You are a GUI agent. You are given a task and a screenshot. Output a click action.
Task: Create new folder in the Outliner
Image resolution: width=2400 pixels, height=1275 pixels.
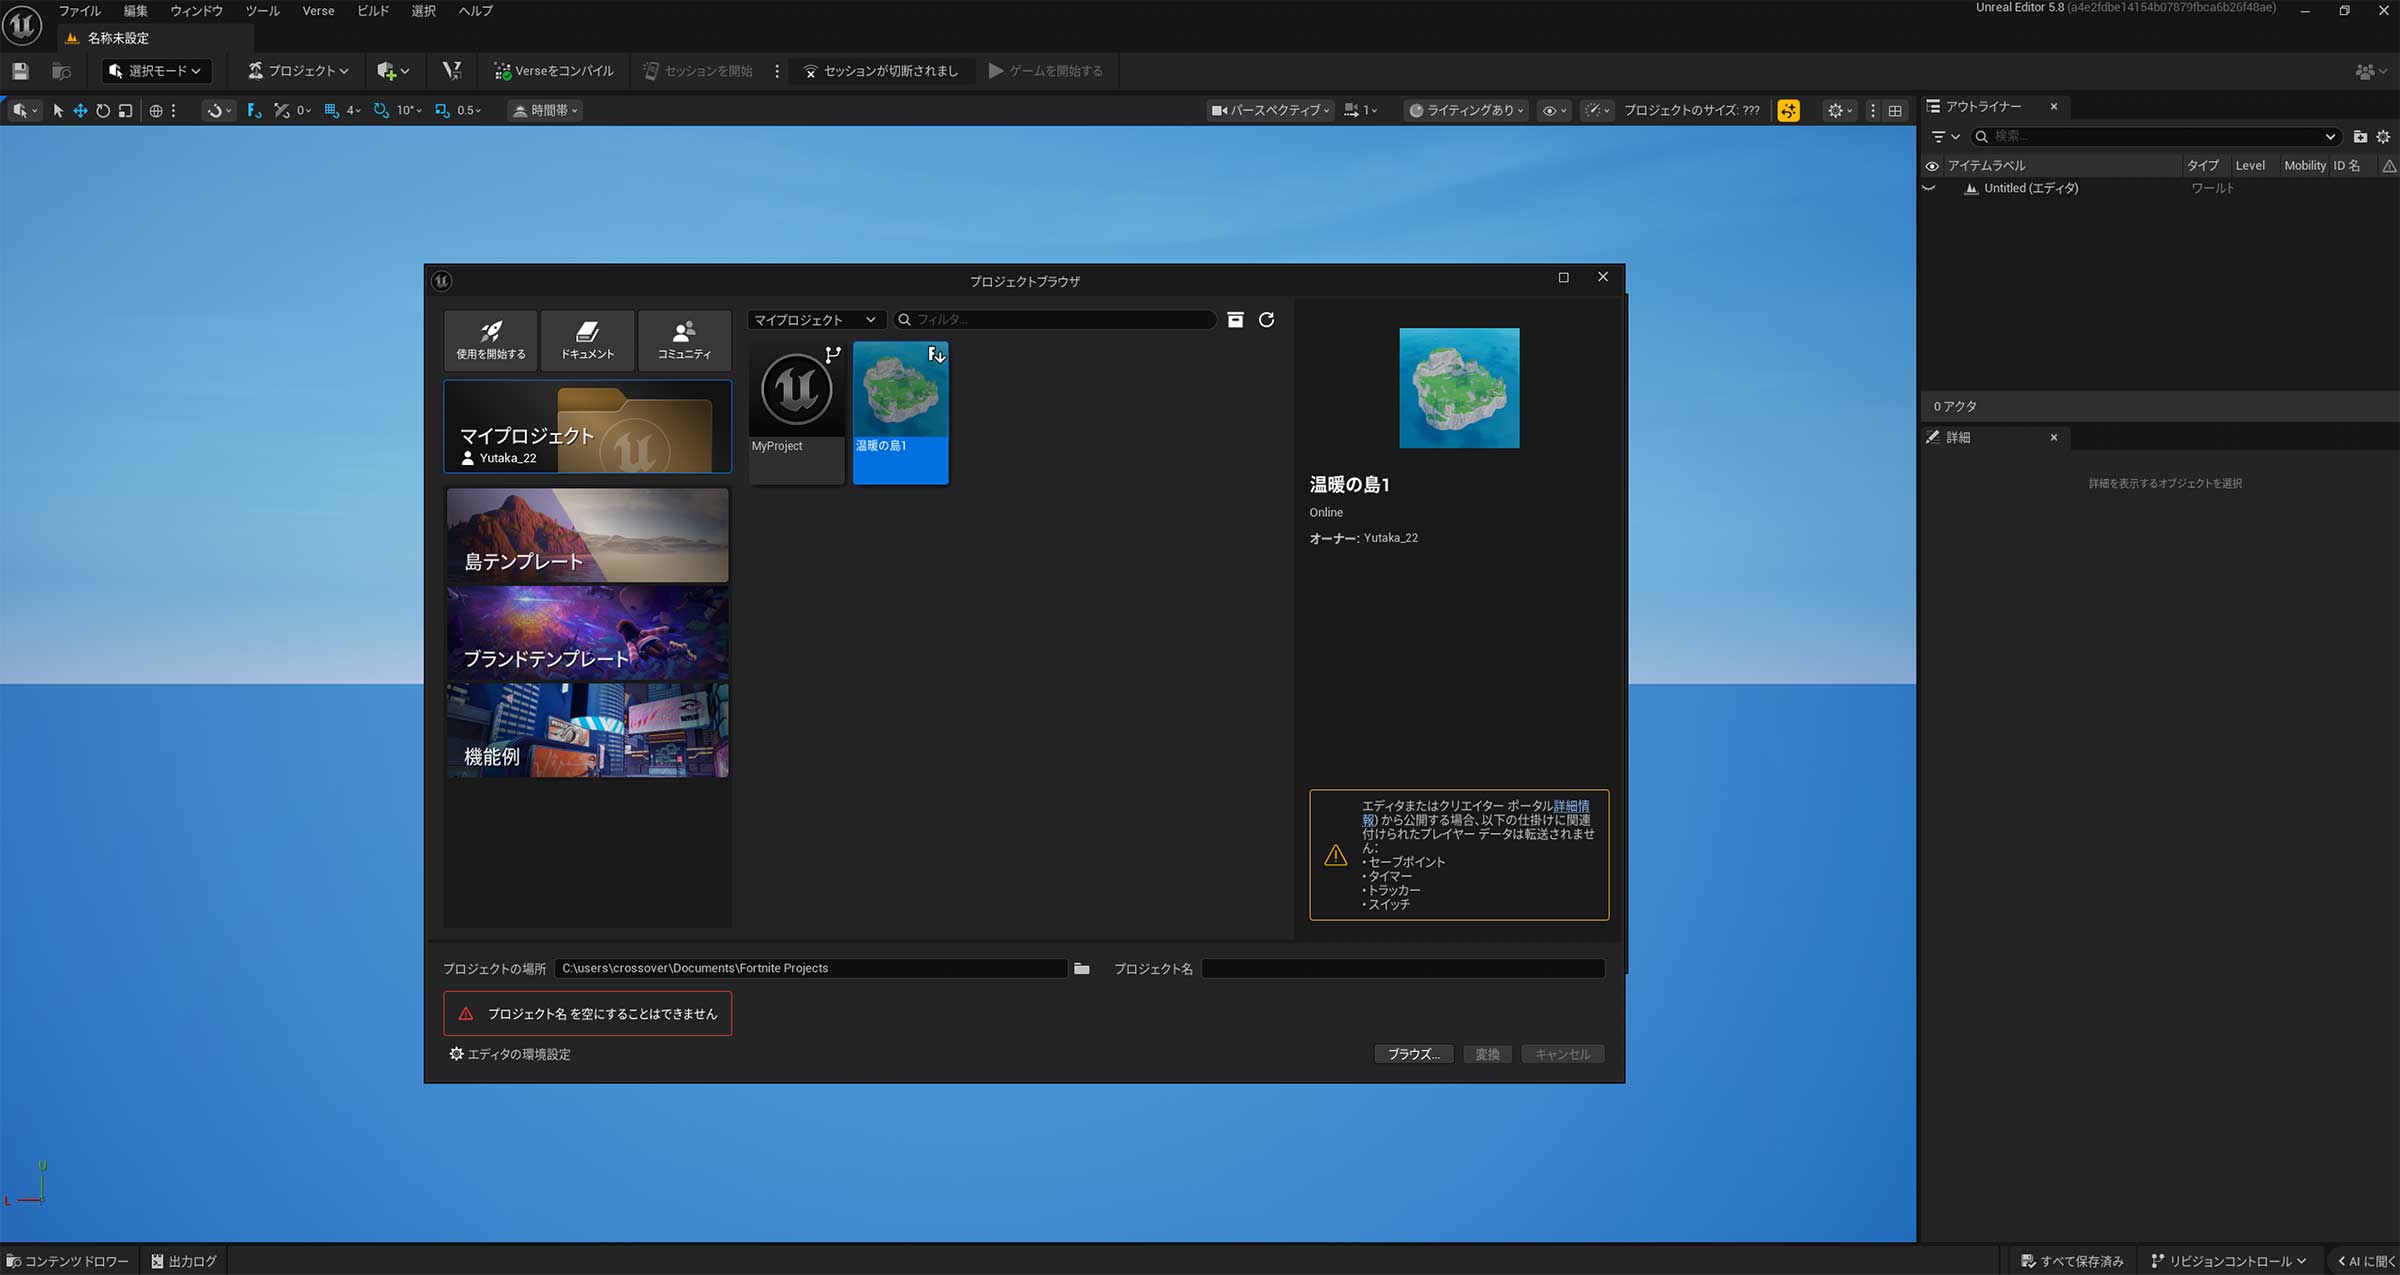(2360, 137)
